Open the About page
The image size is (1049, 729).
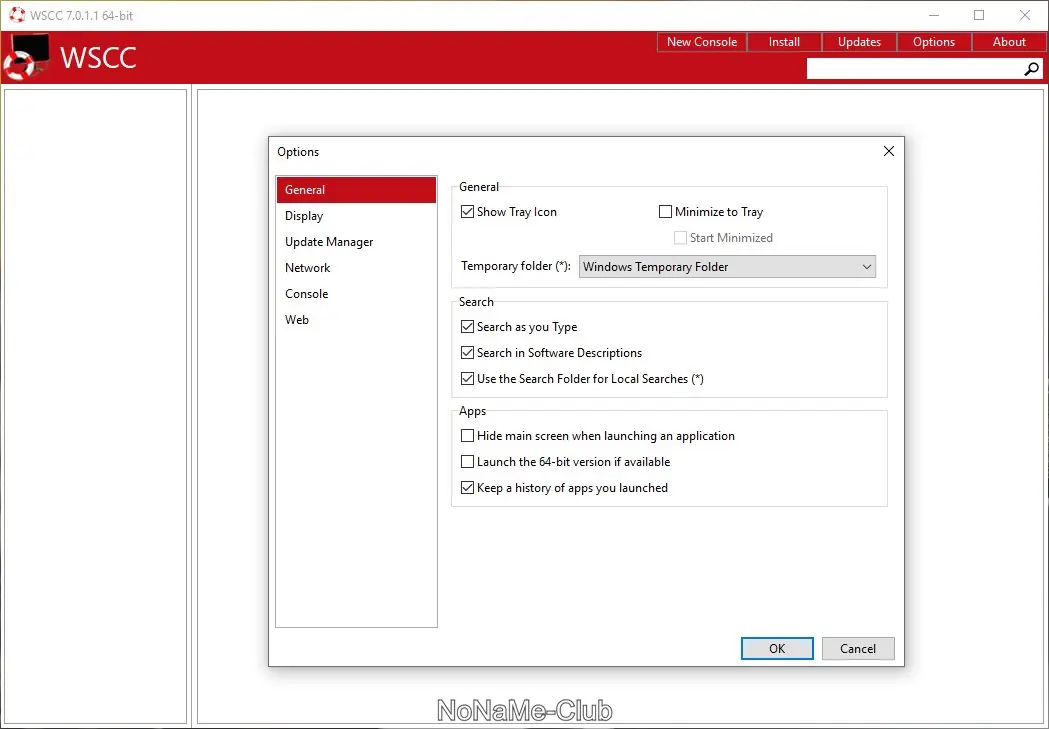click(x=1009, y=42)
